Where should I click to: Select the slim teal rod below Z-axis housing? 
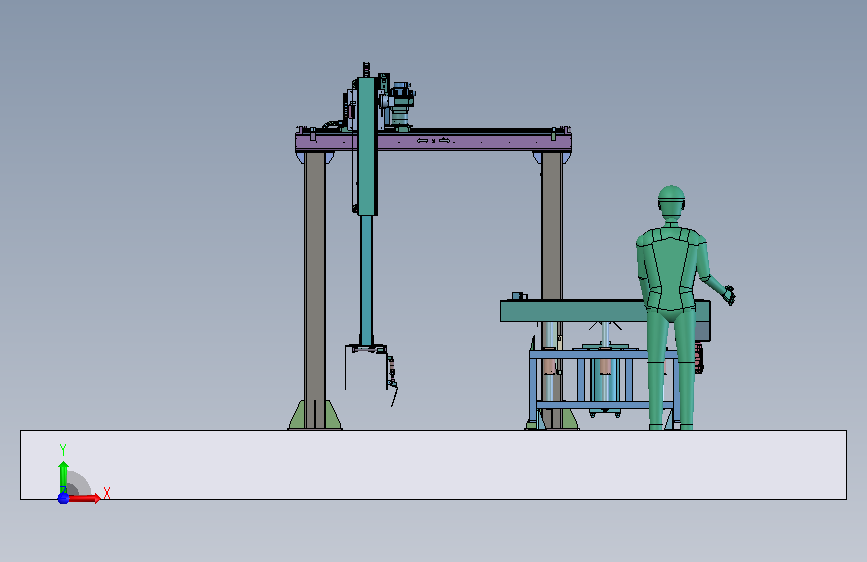[366, 280]
